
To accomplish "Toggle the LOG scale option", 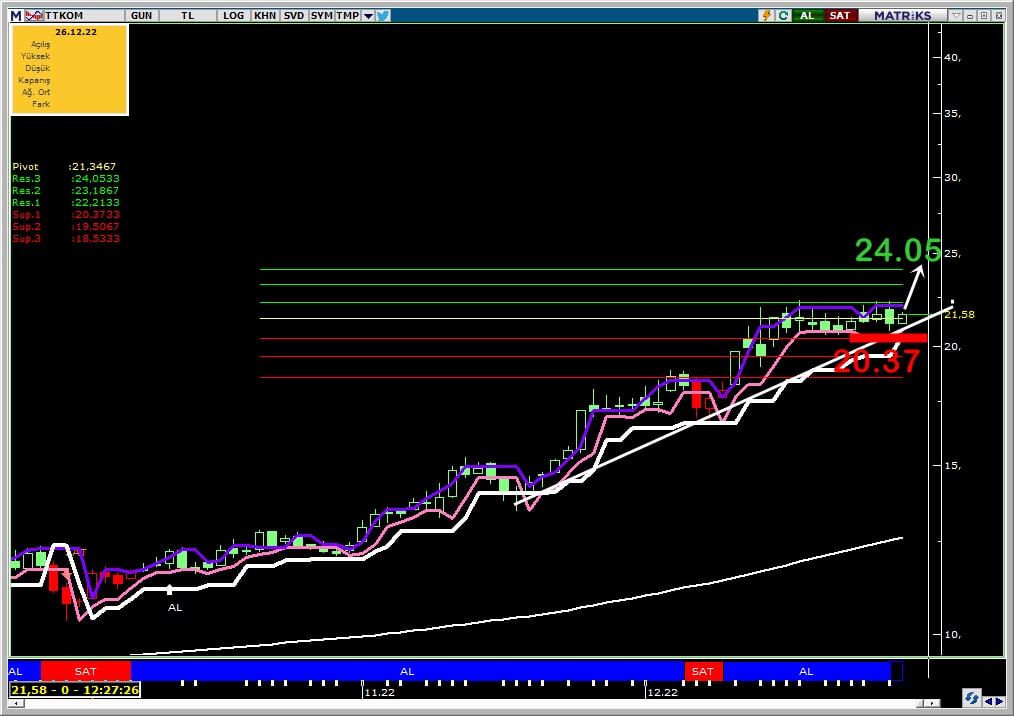I will (233, 15).
